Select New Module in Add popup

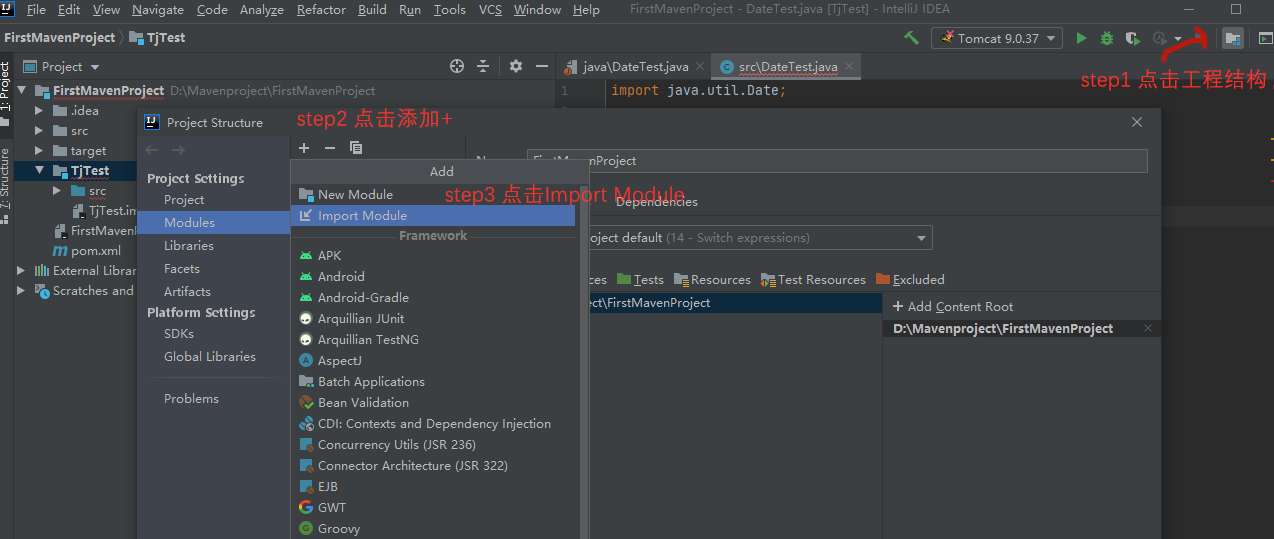coord(433,194)
